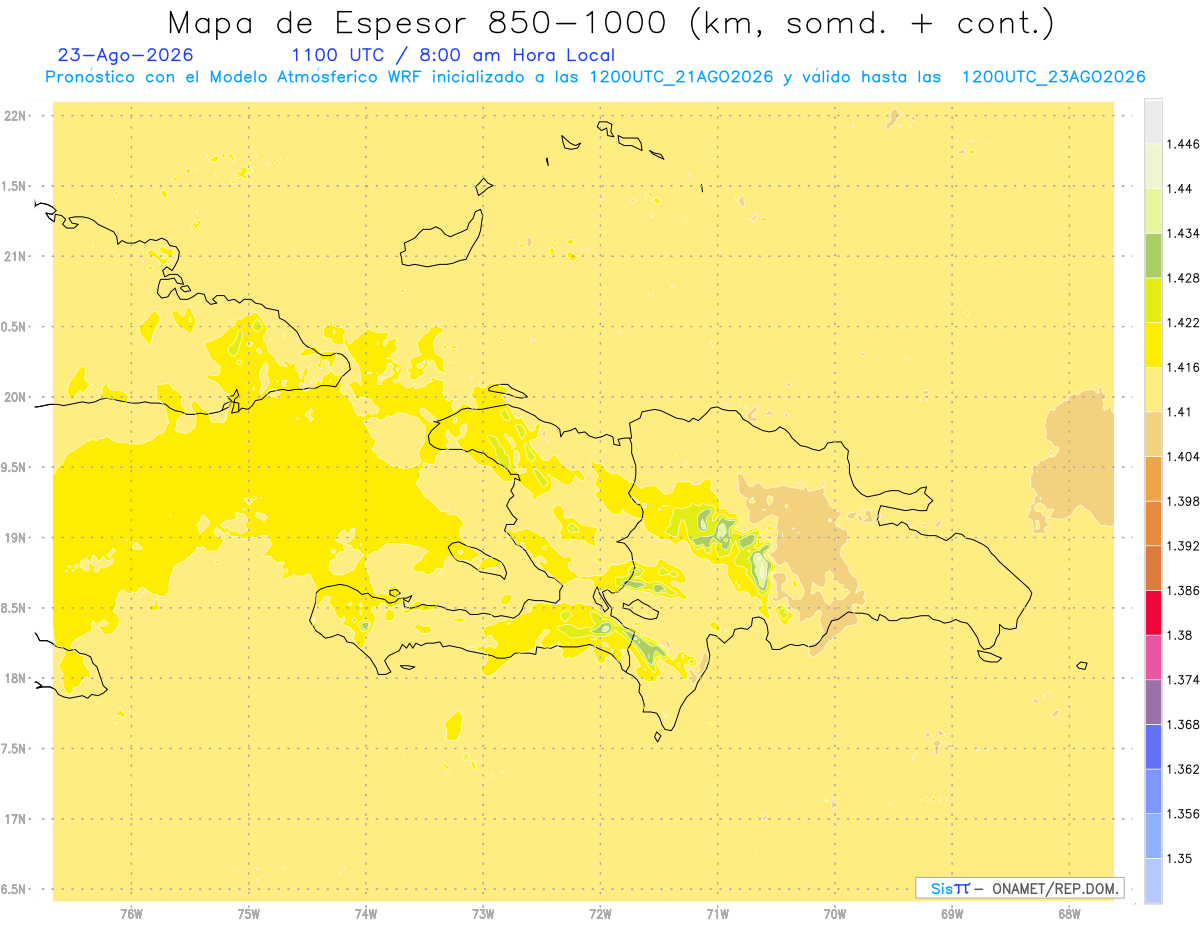Click the latitude label "20N"
1200x927 pixels.
point(16,397)
